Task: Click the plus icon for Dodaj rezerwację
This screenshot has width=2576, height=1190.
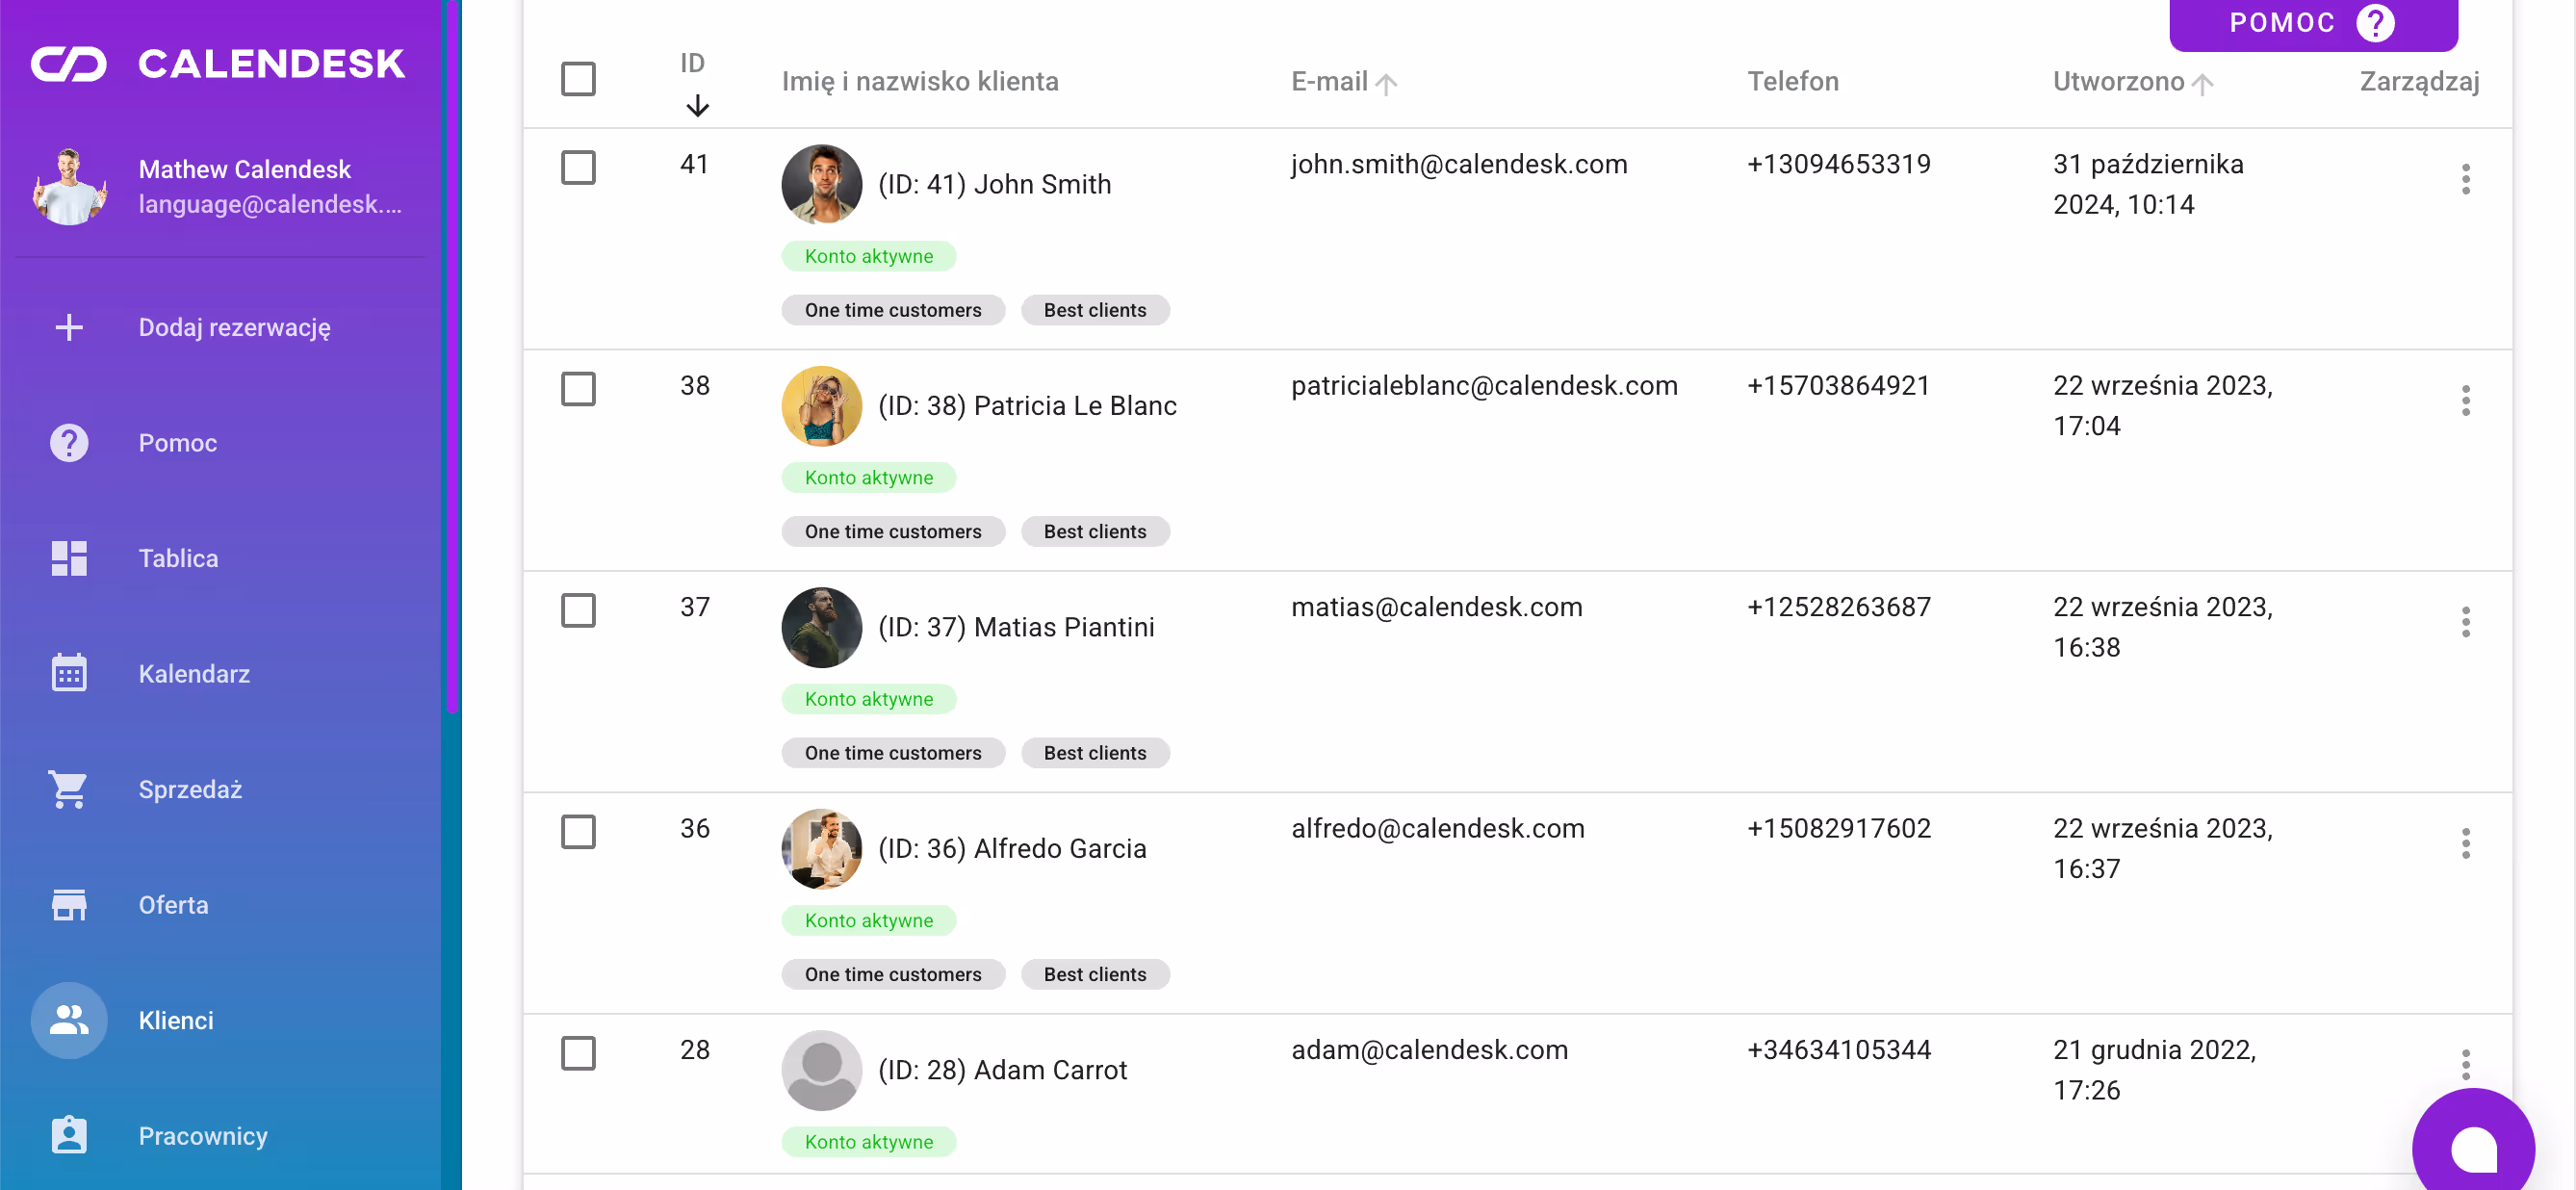Action: [x=69, y=328]
